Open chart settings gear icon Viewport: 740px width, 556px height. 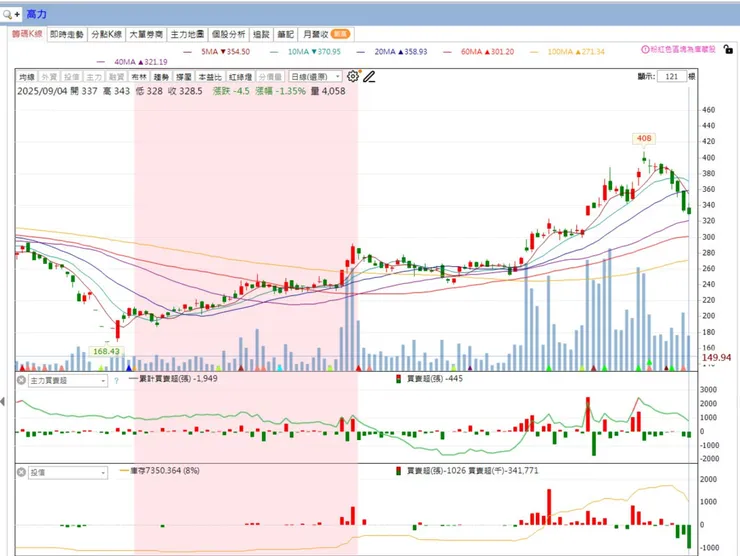coord(353,76)
